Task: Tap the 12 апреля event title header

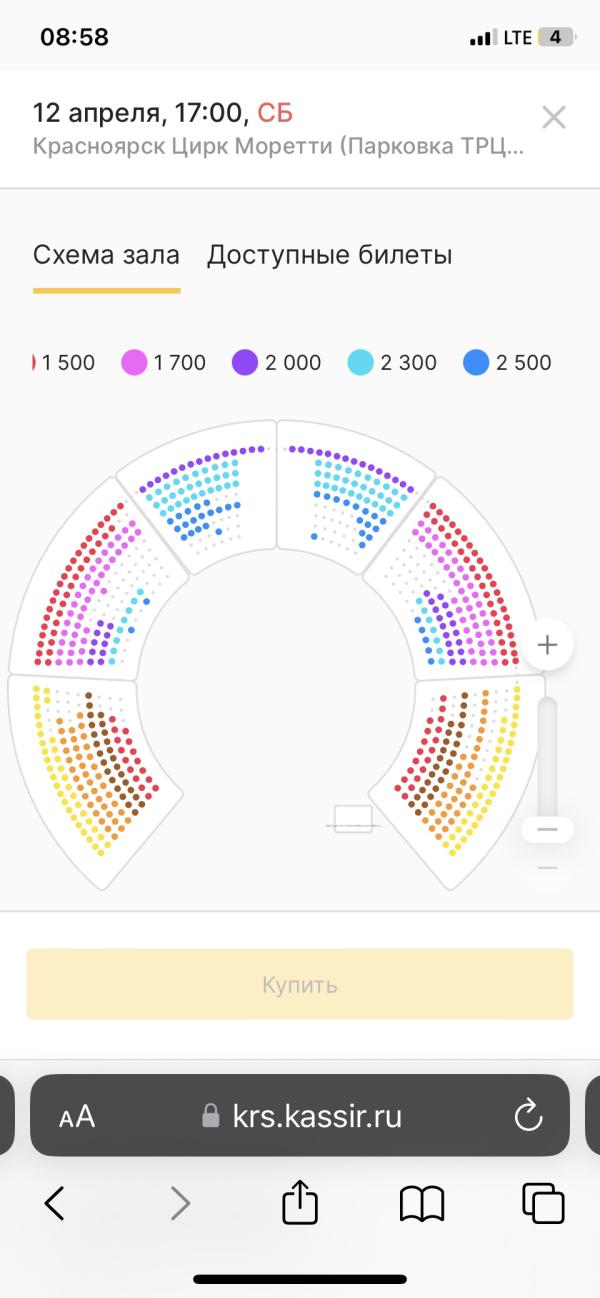Action: click(x=163, y=112)
